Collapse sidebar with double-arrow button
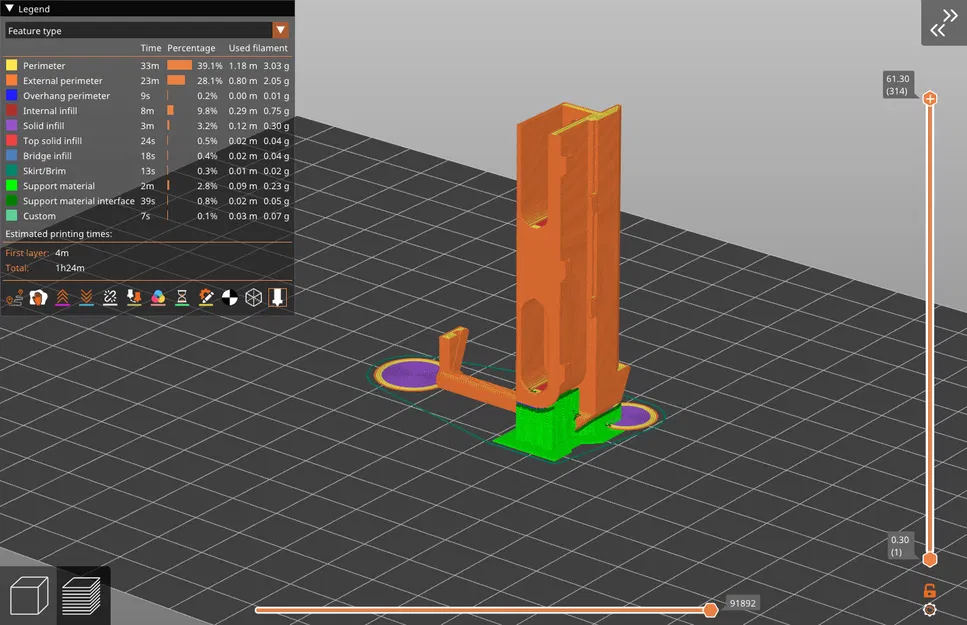 (x=944, y=23)
